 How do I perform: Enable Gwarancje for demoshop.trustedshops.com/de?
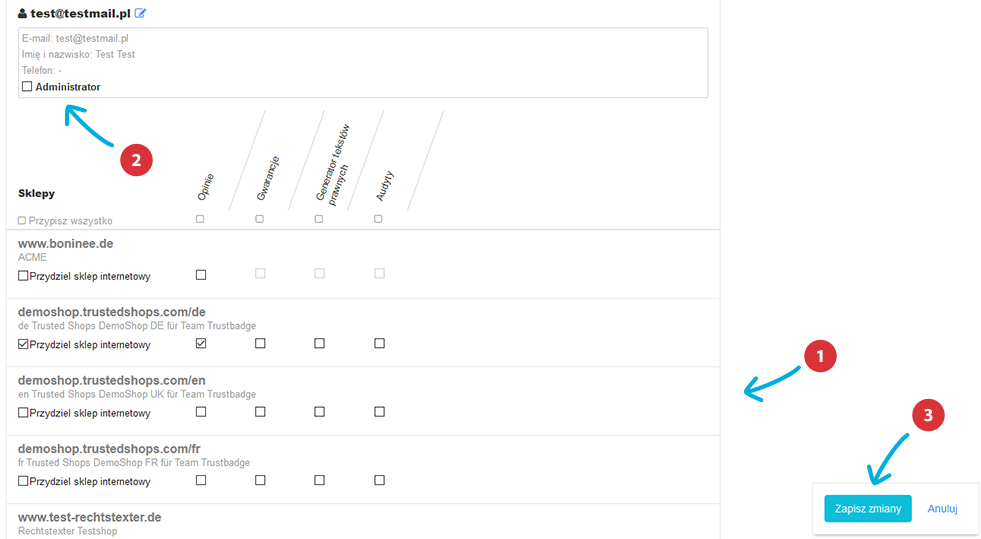coord(260,343)
